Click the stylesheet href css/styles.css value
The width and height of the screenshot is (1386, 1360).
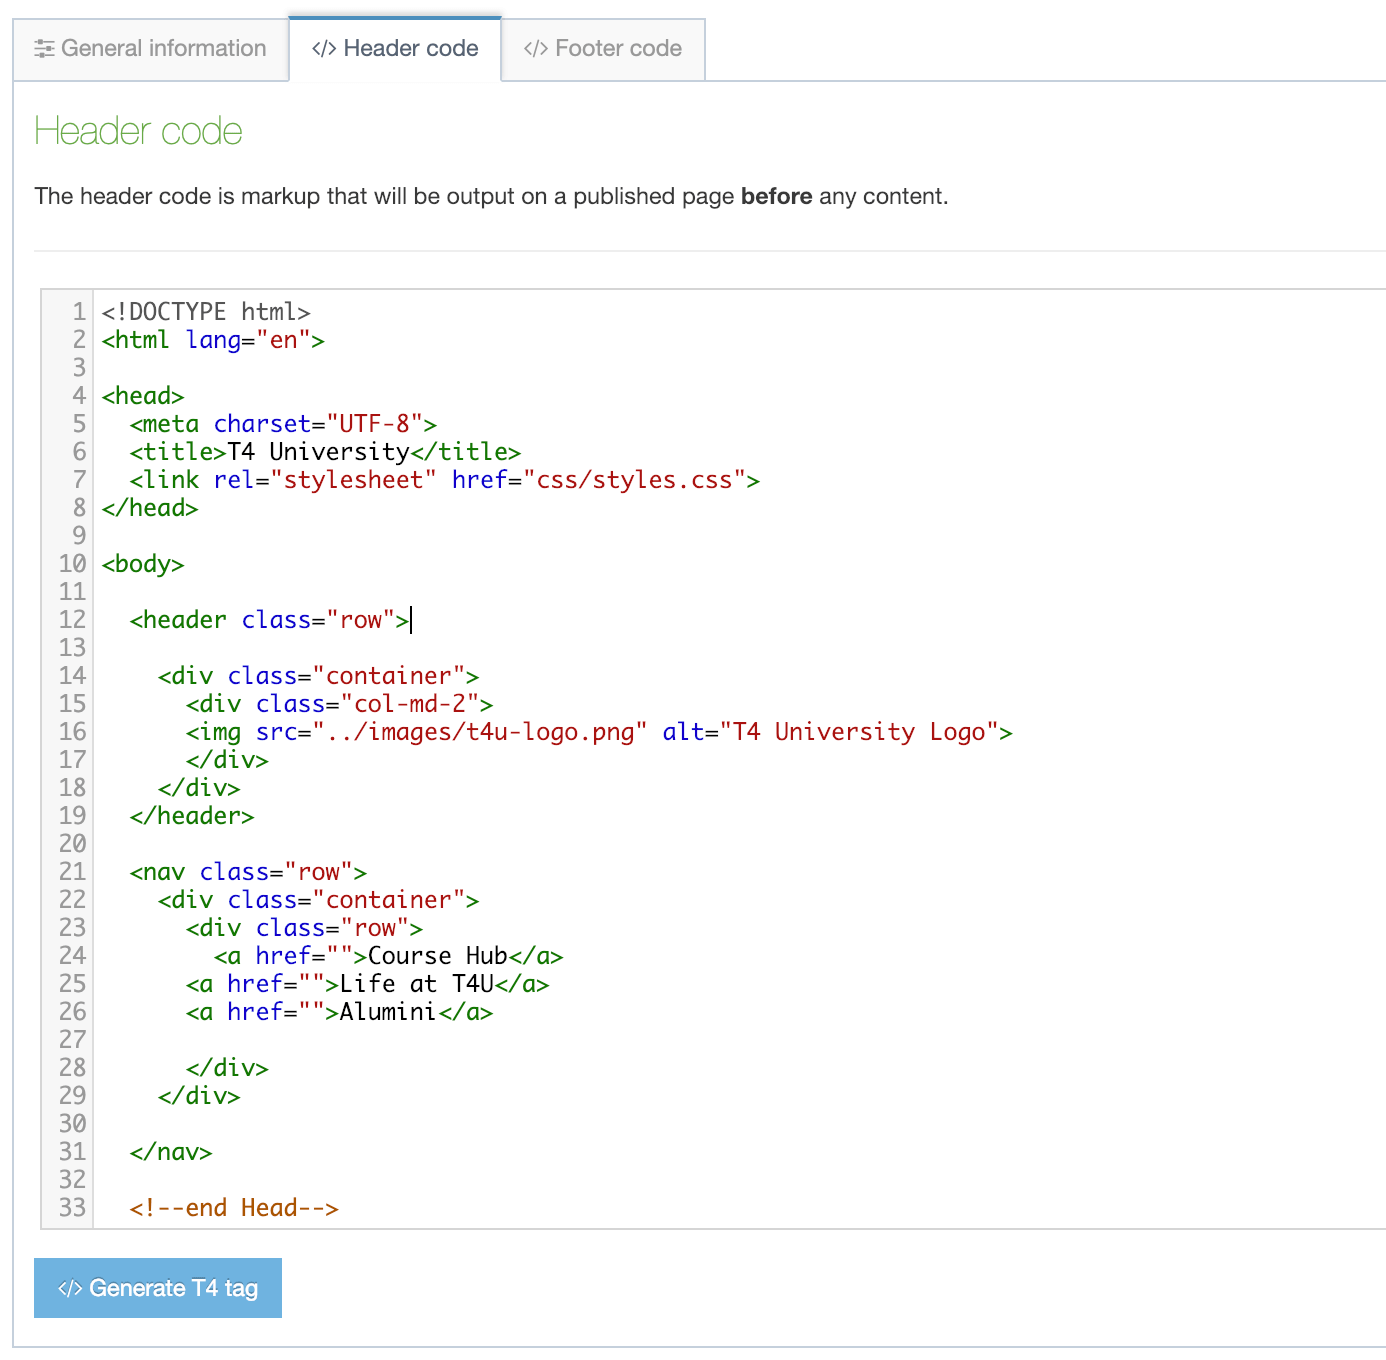coord(634,480)
